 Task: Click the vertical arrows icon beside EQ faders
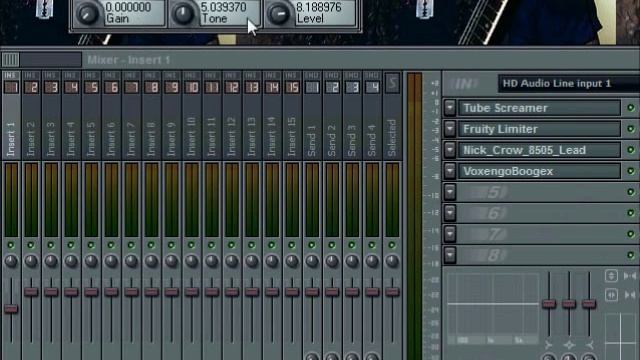coord(611,276)
